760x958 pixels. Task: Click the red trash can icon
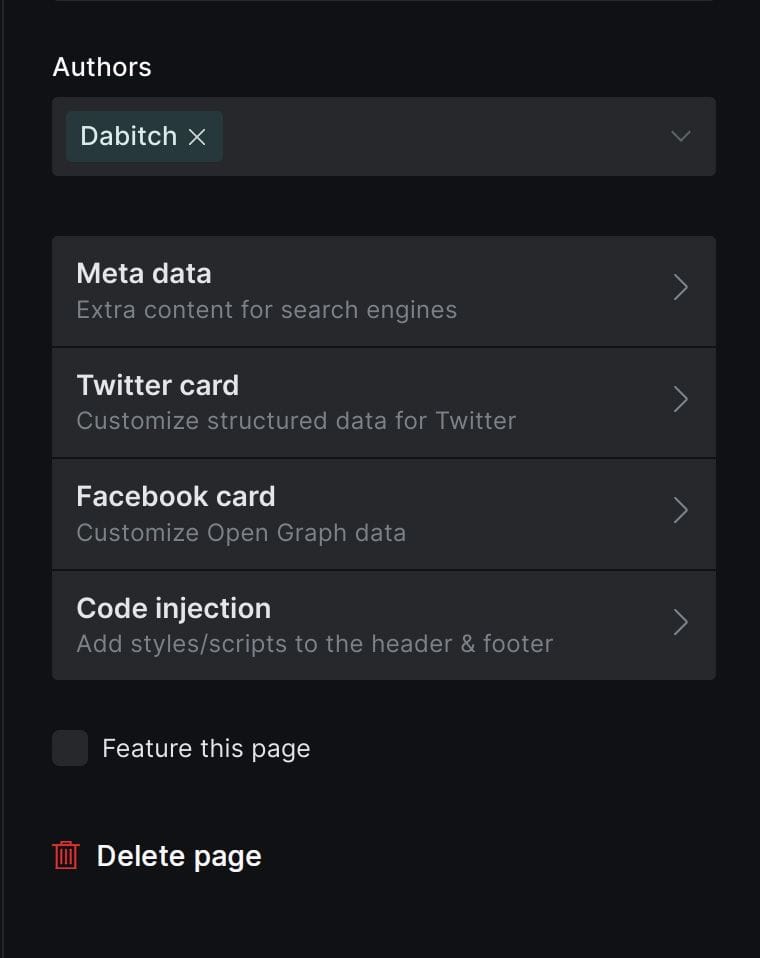(66, 855)
